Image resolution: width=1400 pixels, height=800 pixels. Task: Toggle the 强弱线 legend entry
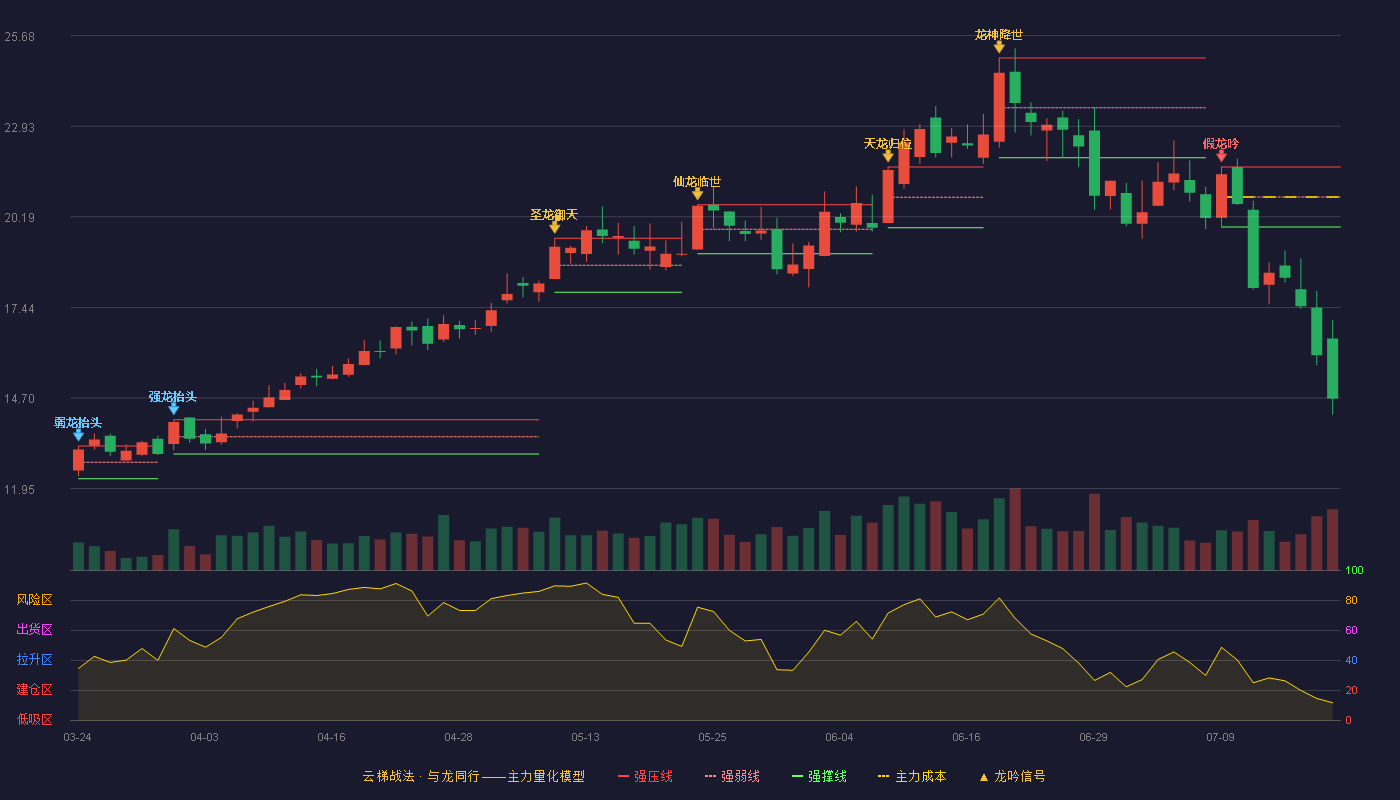pyautogui.click(x=732, y=776)
